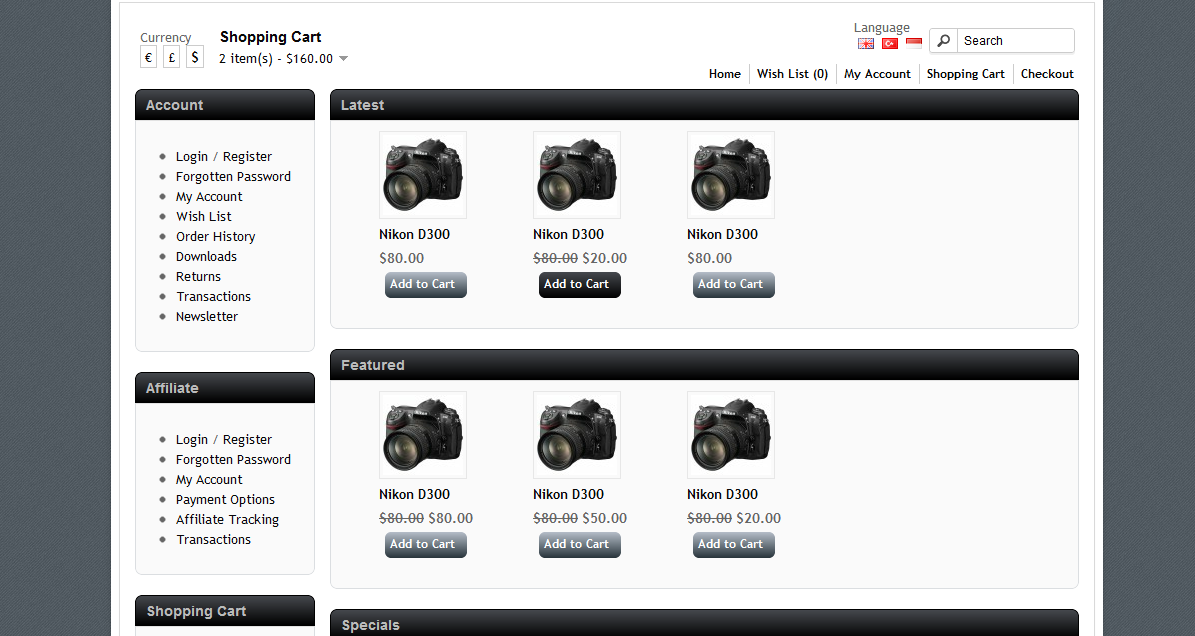
Task: Click the black Add to Cart button in Latest
Action: [579, 285]
